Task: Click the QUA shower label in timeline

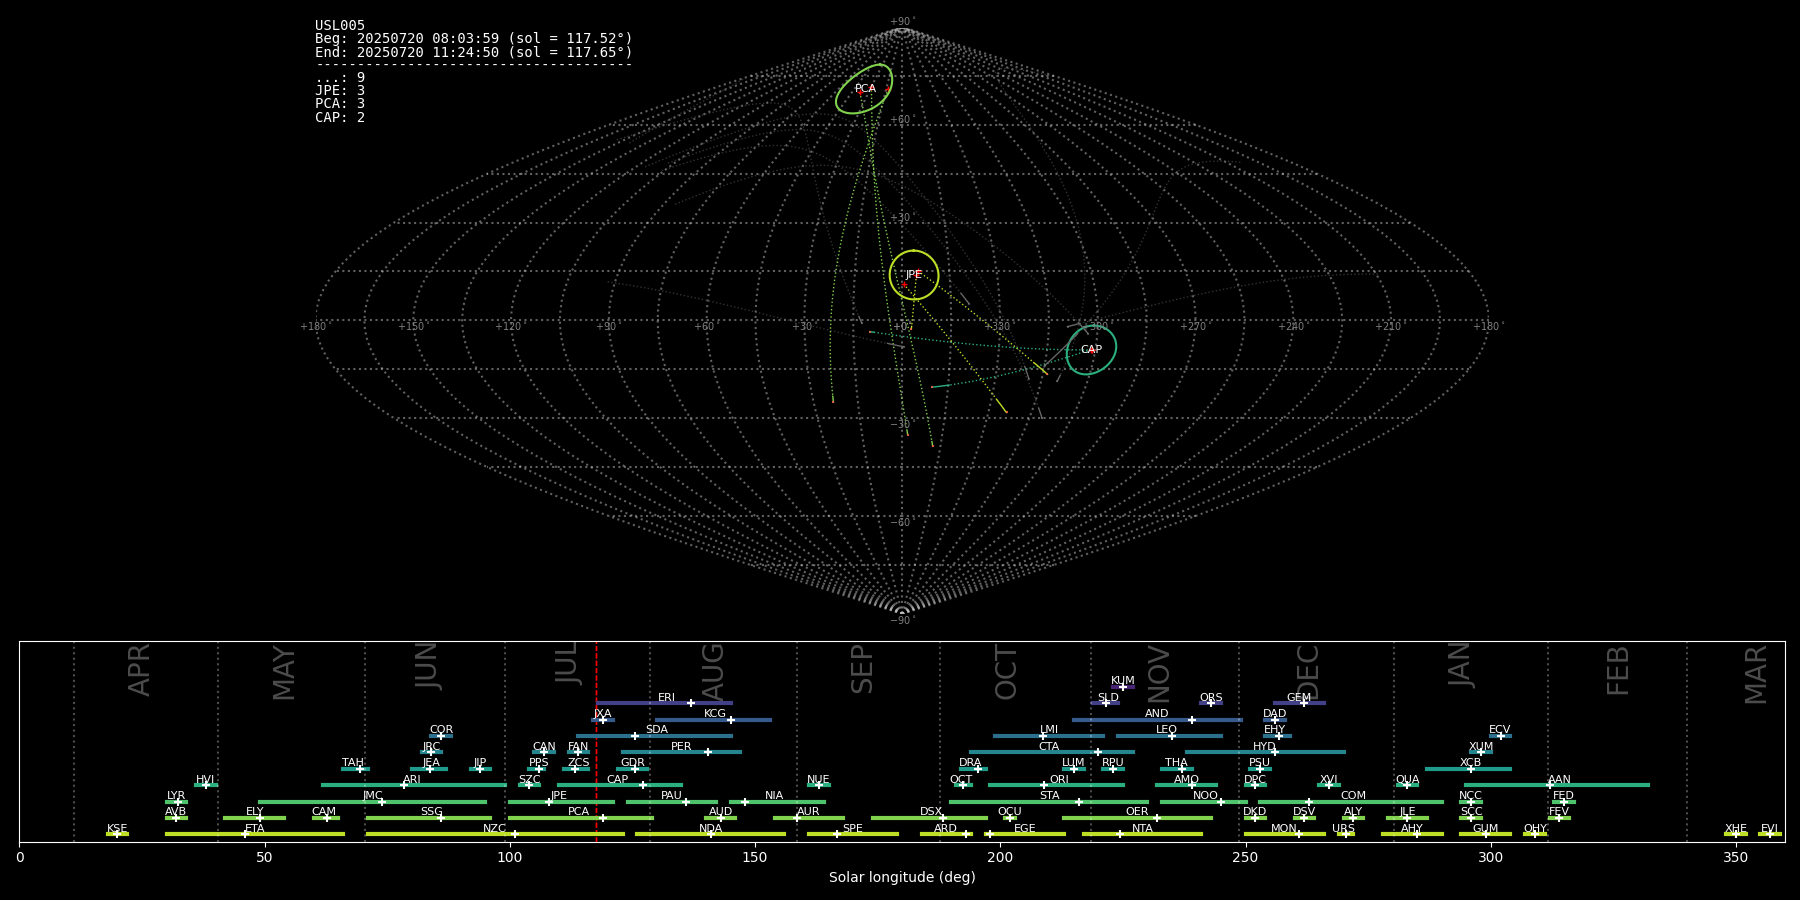Action: tap(1407, 779)
